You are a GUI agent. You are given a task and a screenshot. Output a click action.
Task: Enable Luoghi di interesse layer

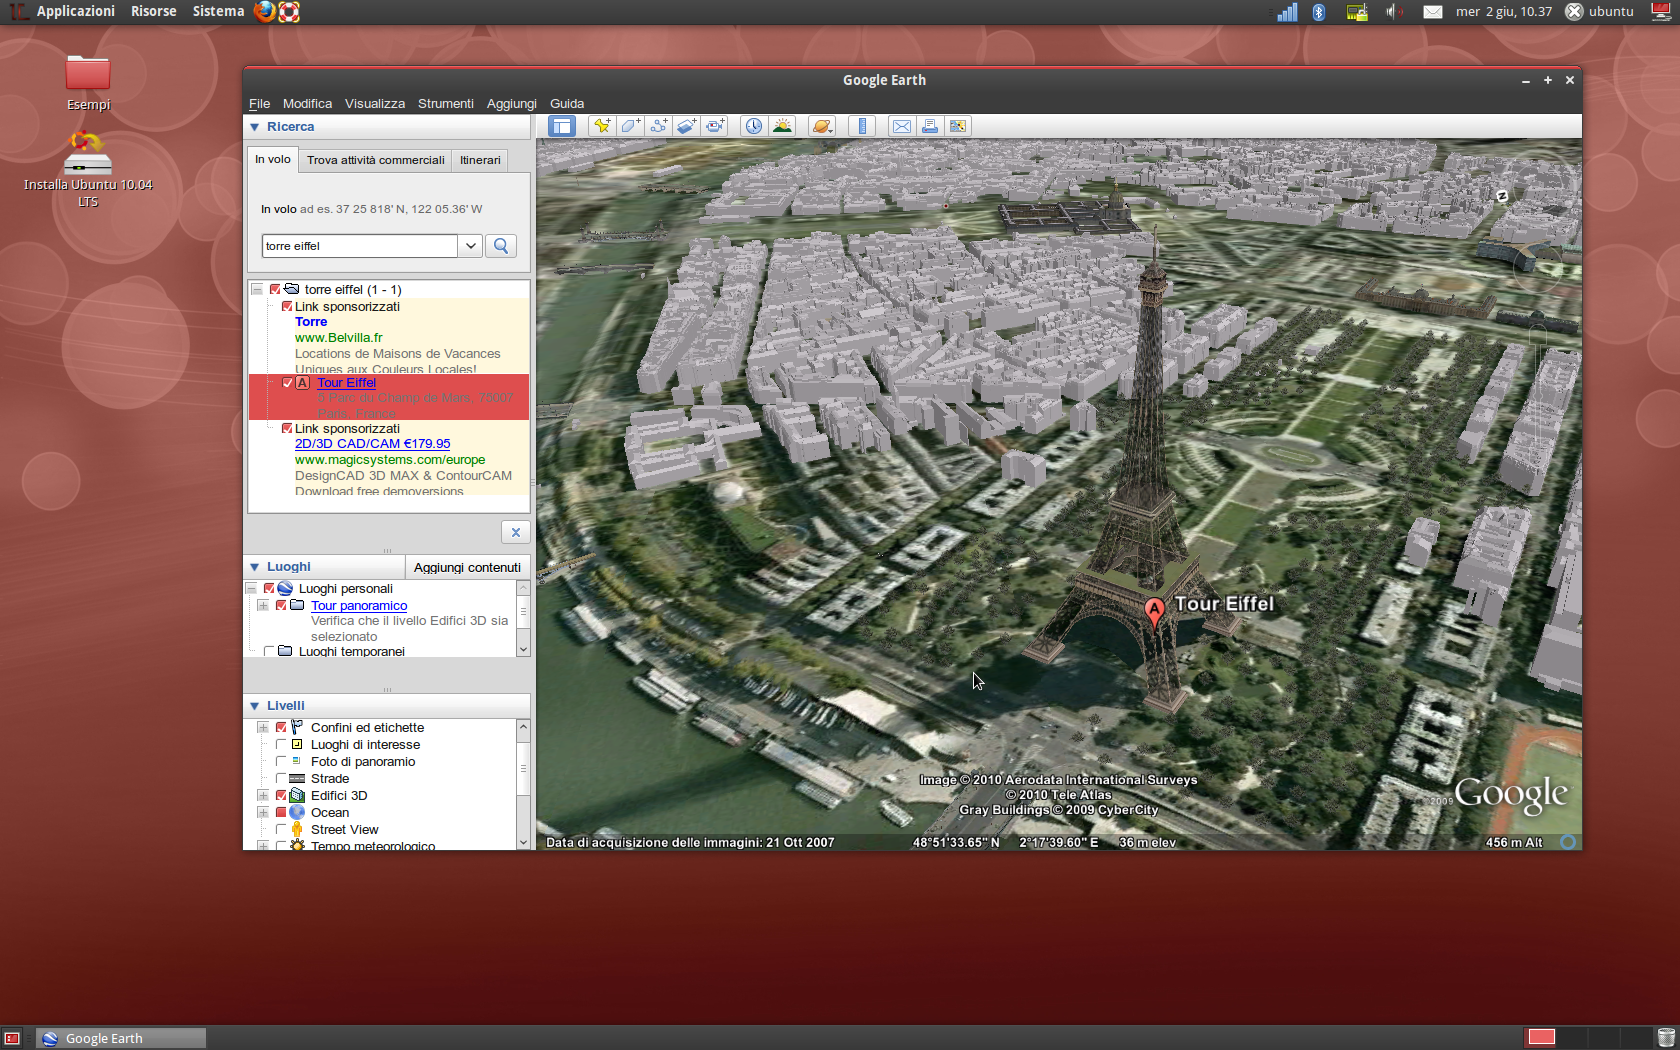281,744
